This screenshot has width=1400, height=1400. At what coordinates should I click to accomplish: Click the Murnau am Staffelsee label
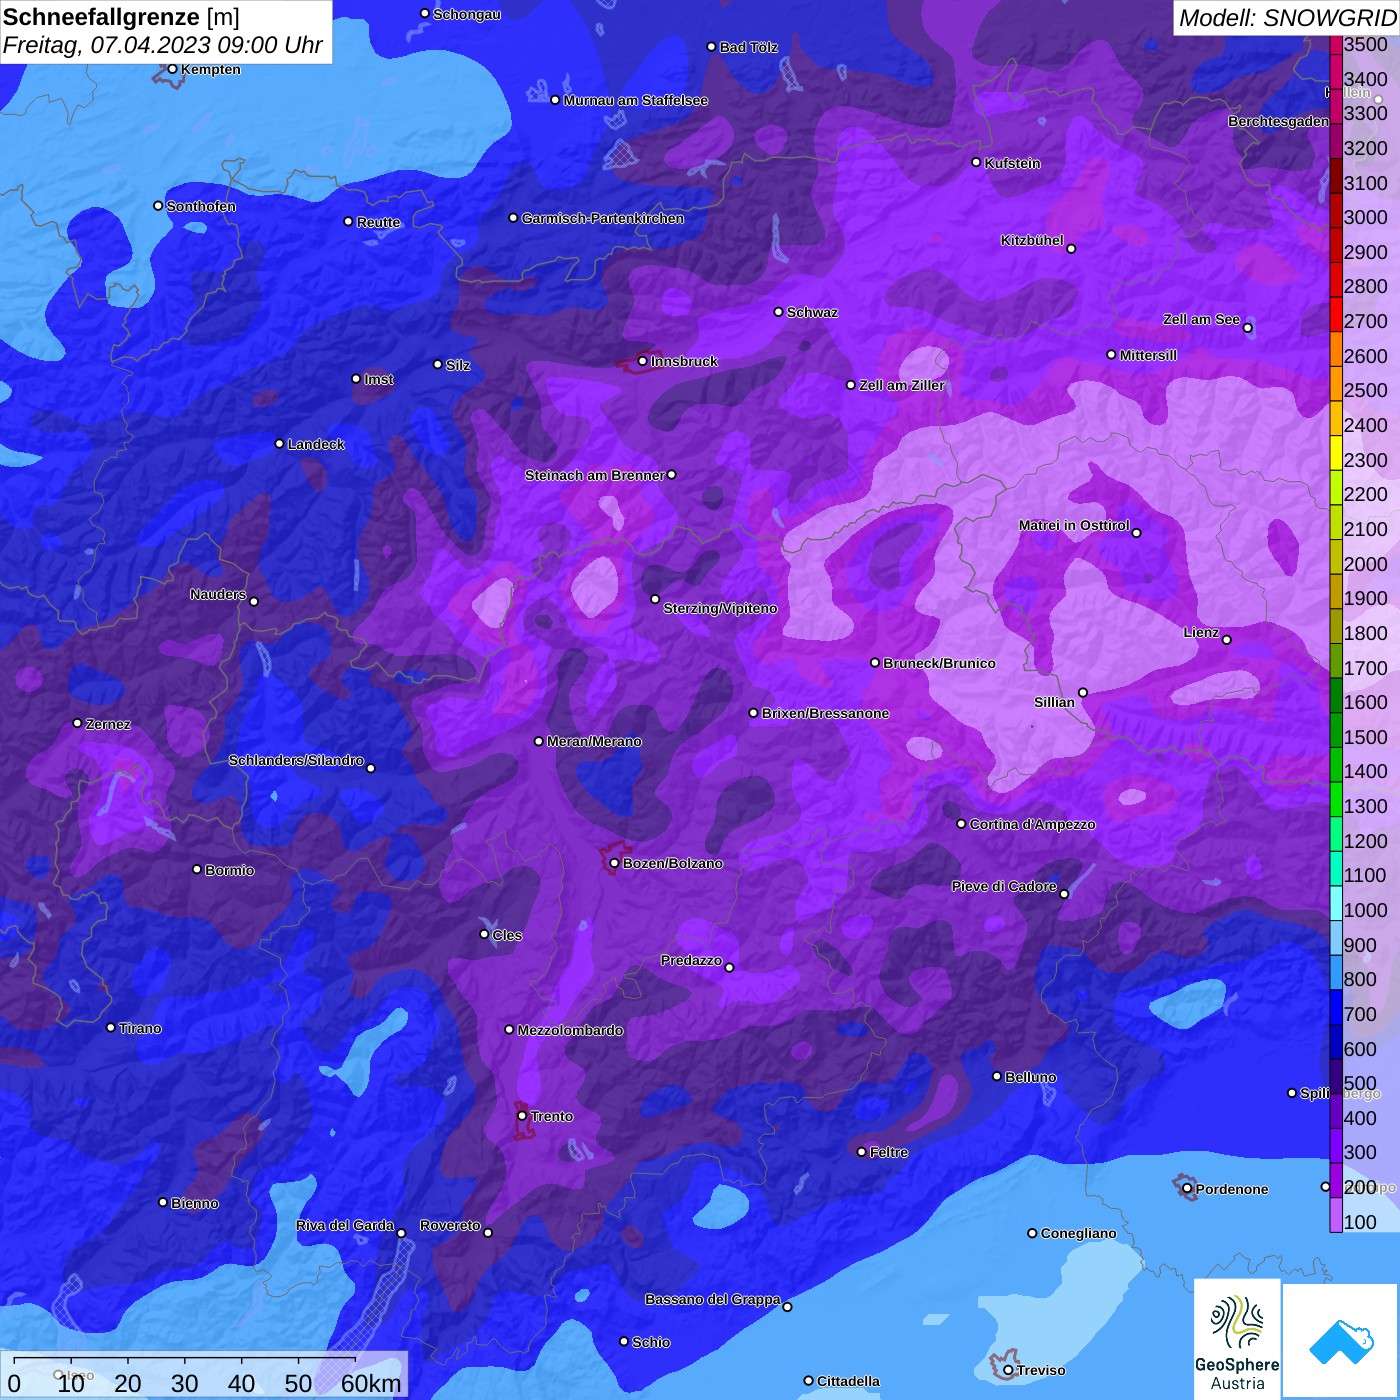pos(635,100)
